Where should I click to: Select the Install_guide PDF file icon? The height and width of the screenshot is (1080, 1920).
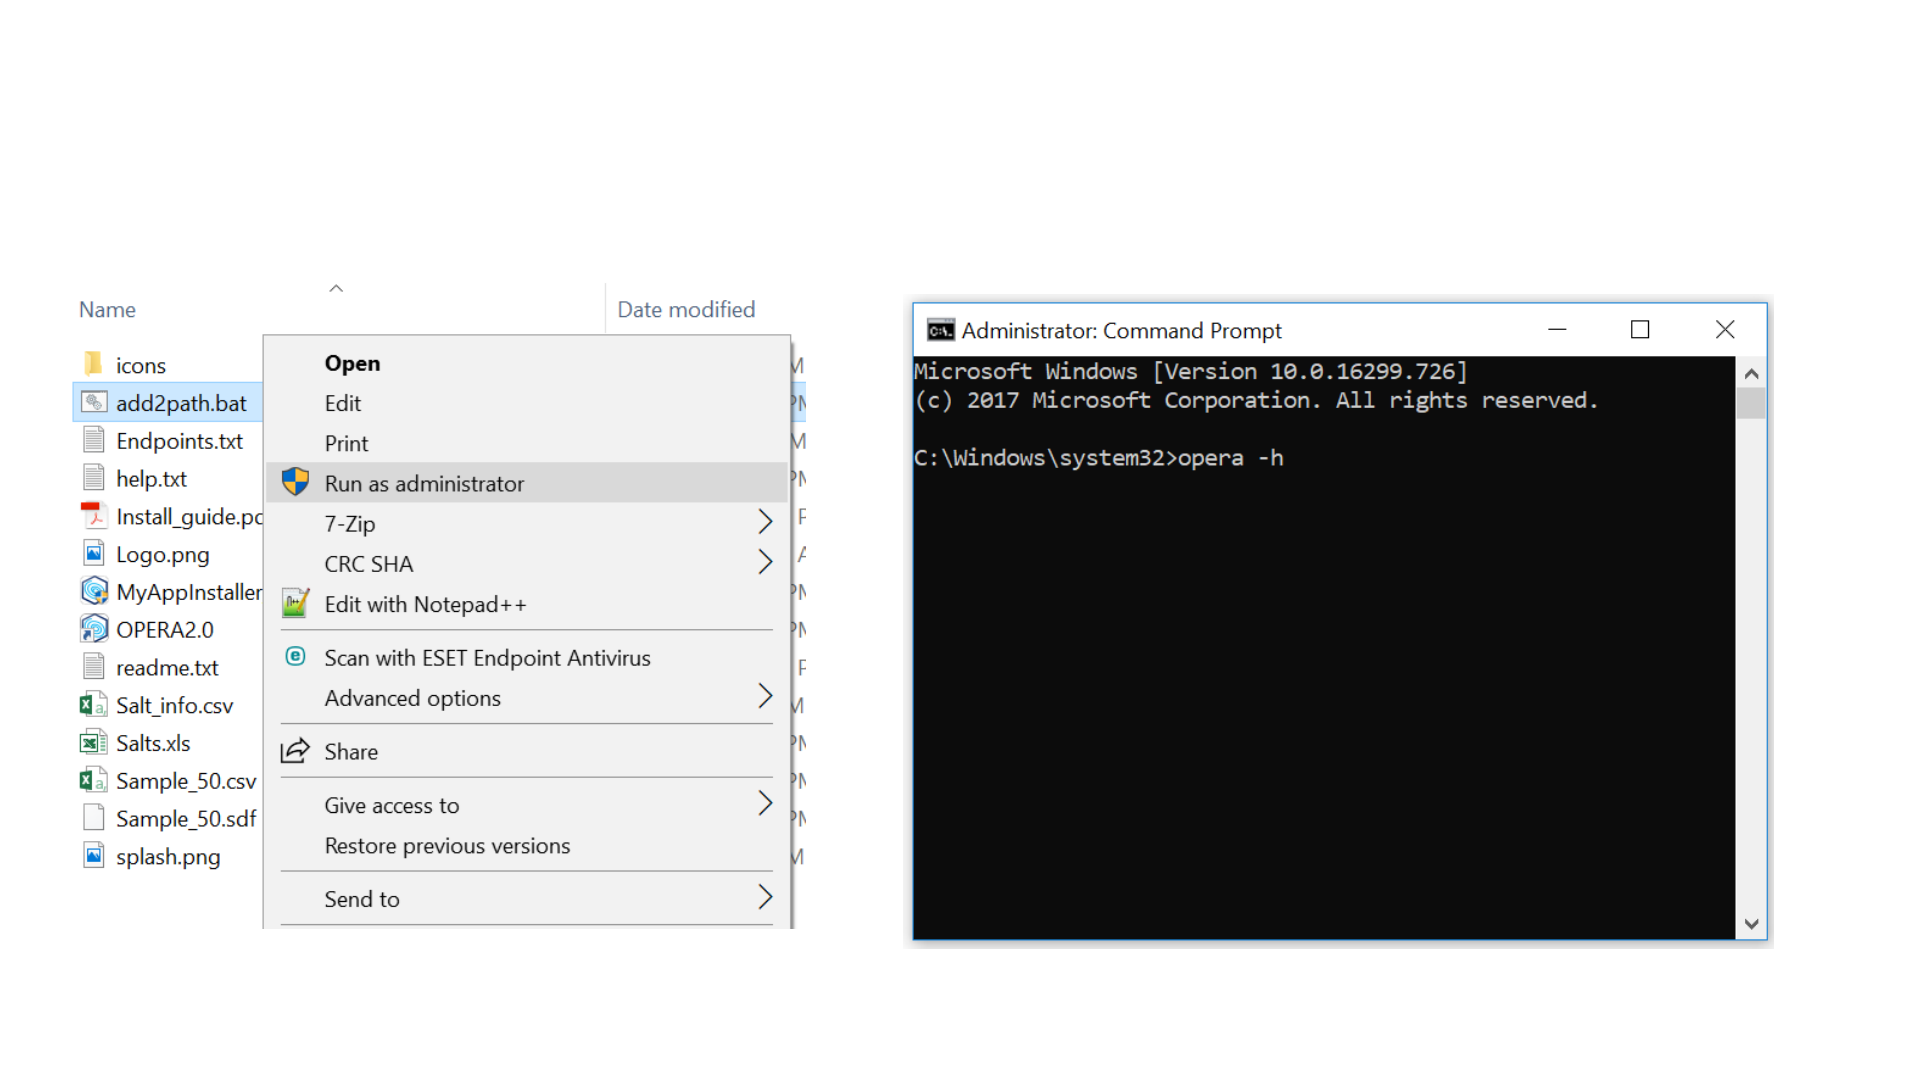pos(93,516)
